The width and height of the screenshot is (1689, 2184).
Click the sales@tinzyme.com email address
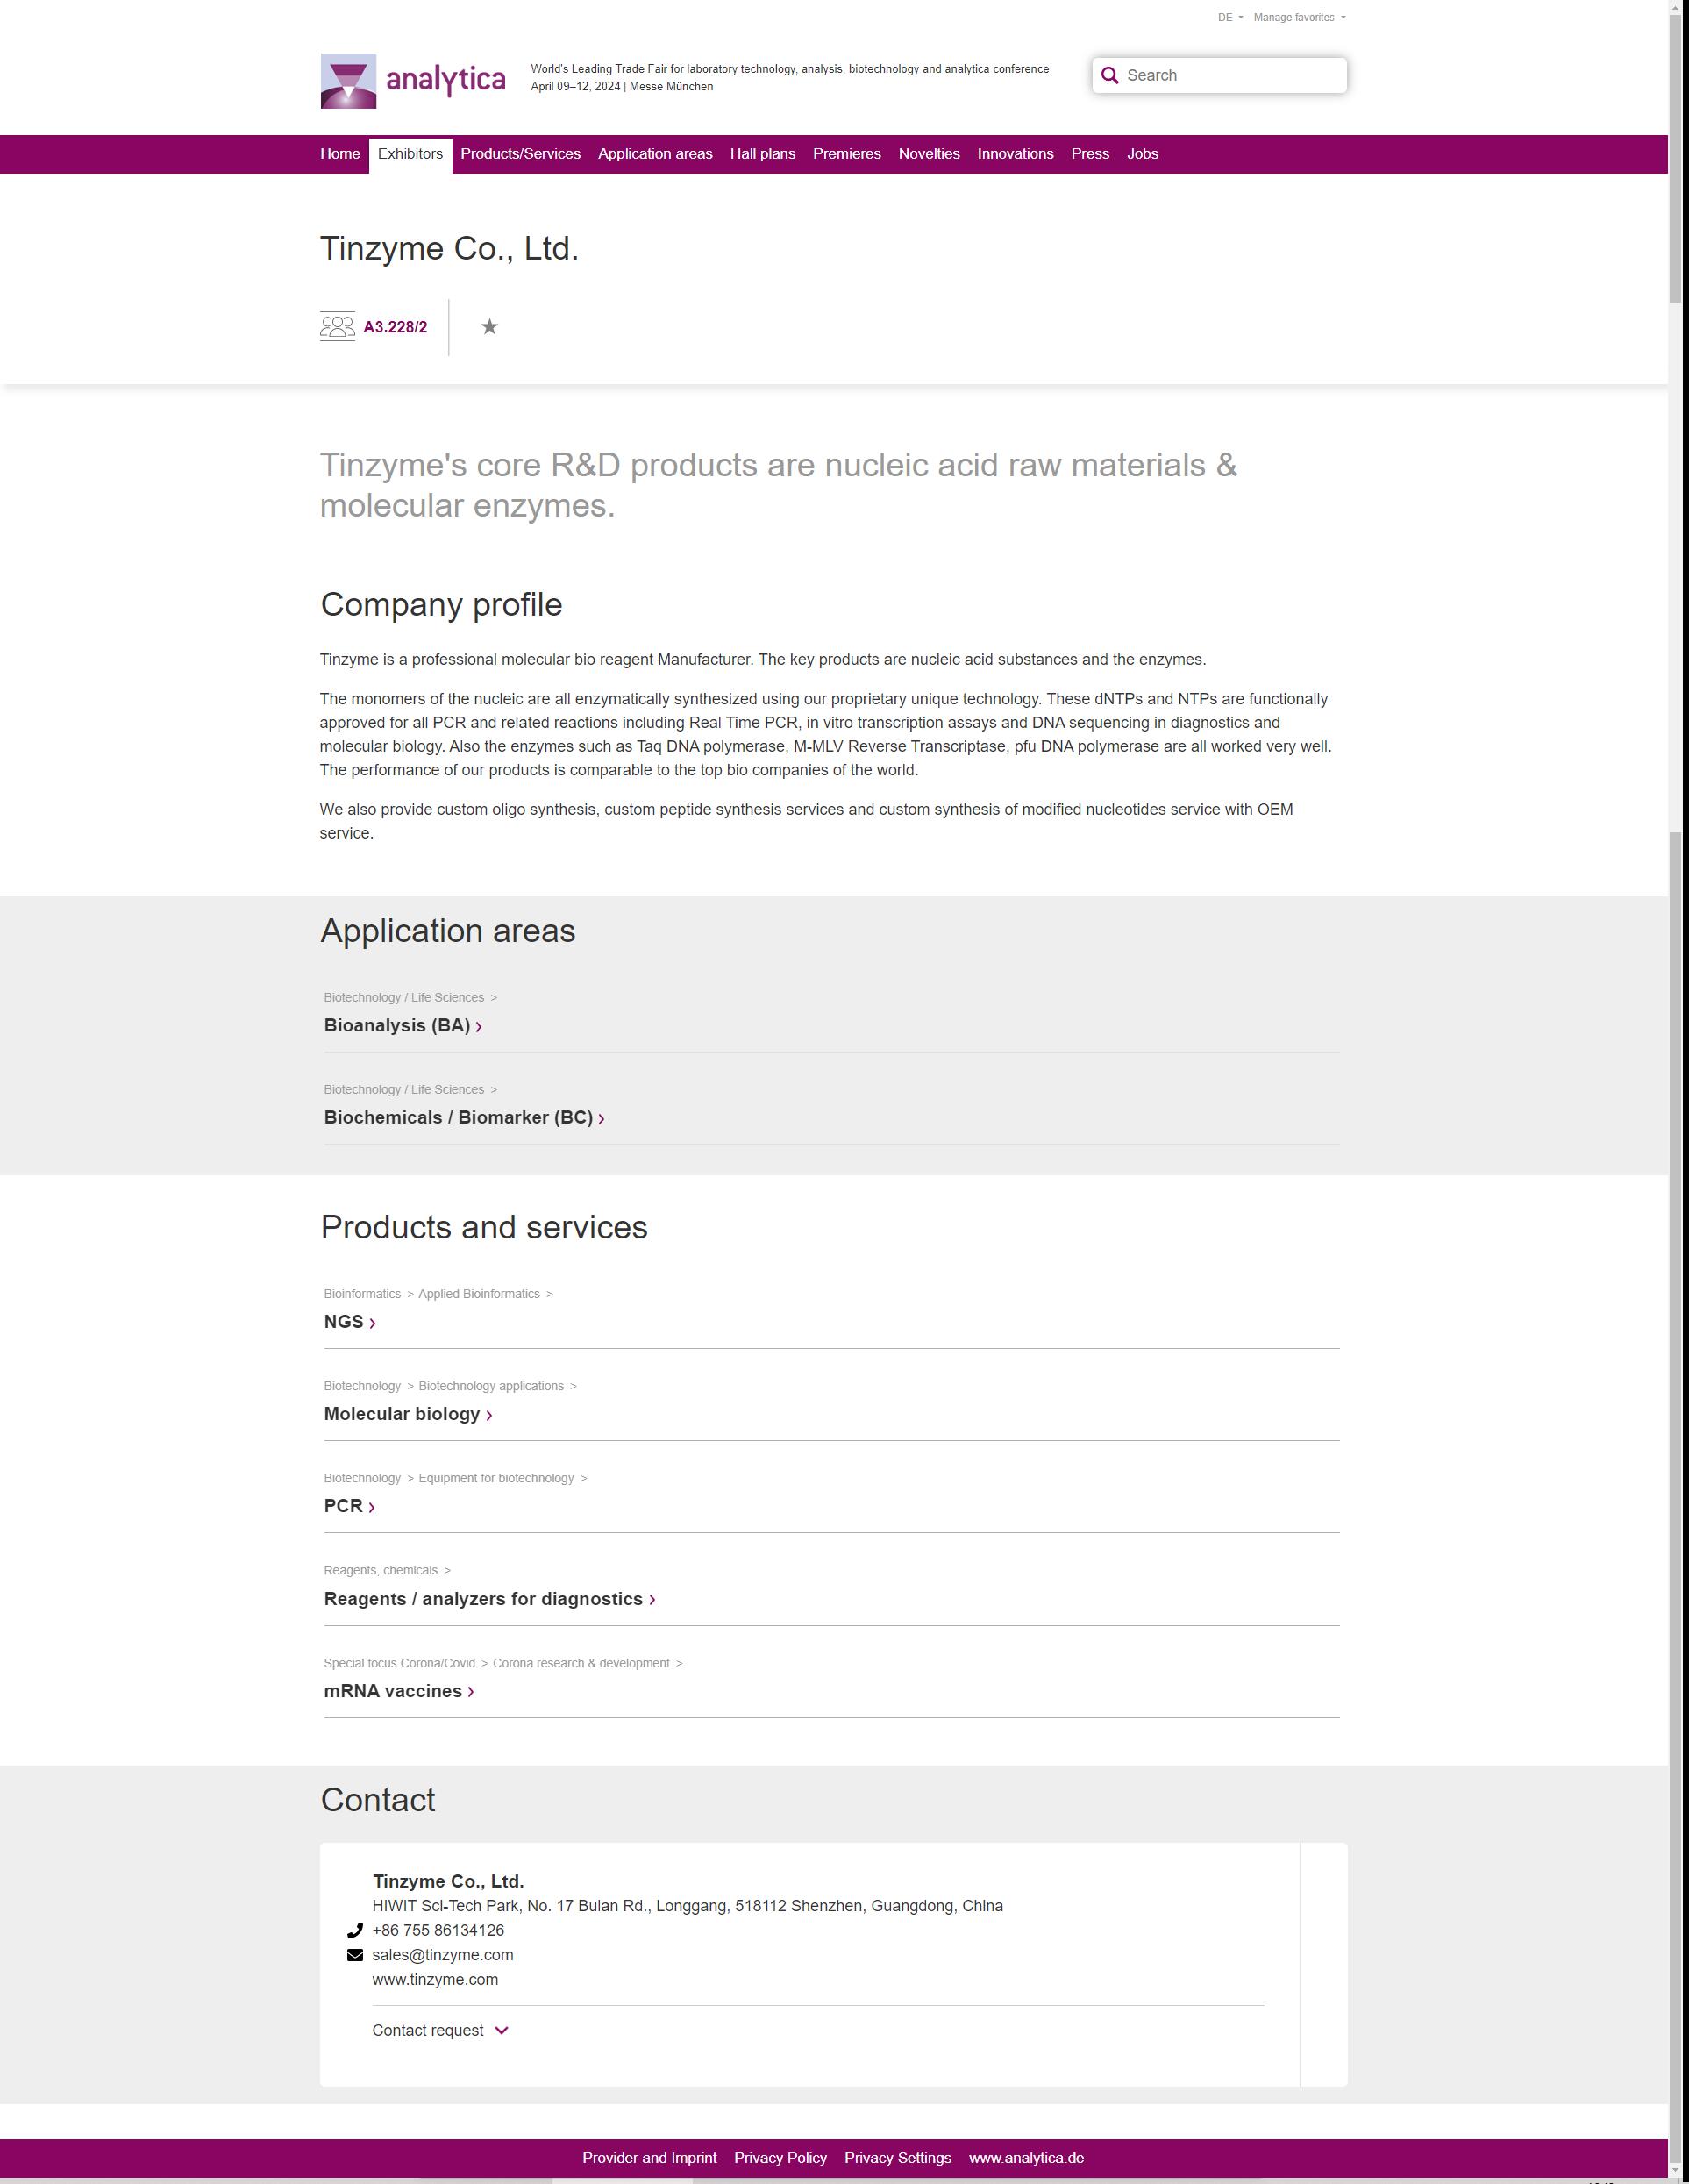tap(443, 1955)
